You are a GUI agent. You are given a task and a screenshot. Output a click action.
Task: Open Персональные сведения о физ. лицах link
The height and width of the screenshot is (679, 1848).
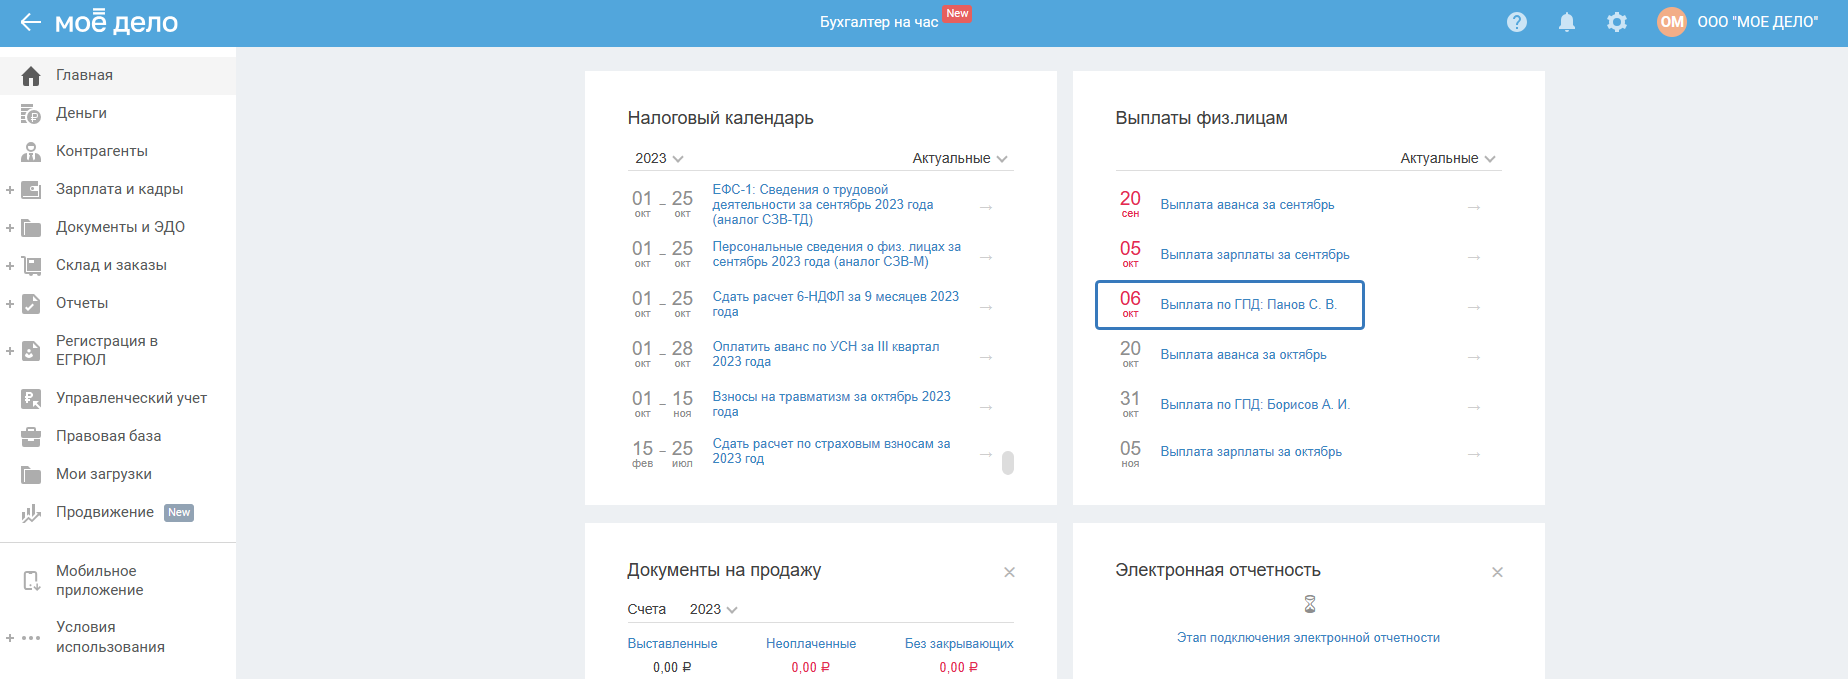[837, 254]
